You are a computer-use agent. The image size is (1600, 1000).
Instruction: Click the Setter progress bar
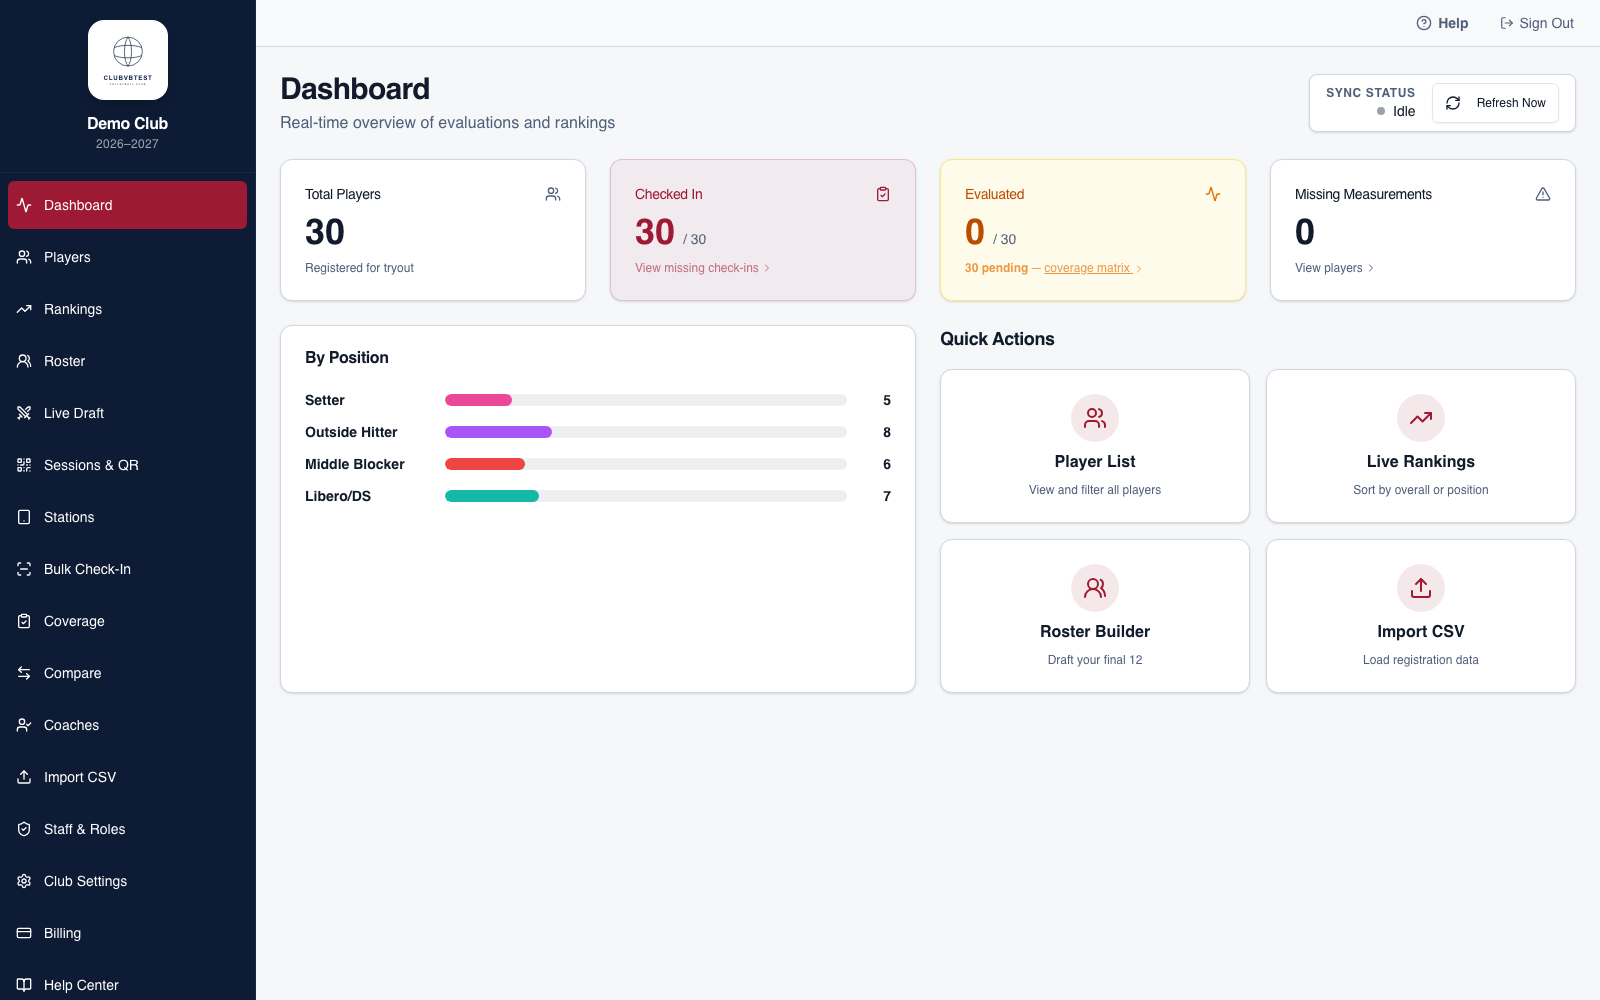point(646,400)
